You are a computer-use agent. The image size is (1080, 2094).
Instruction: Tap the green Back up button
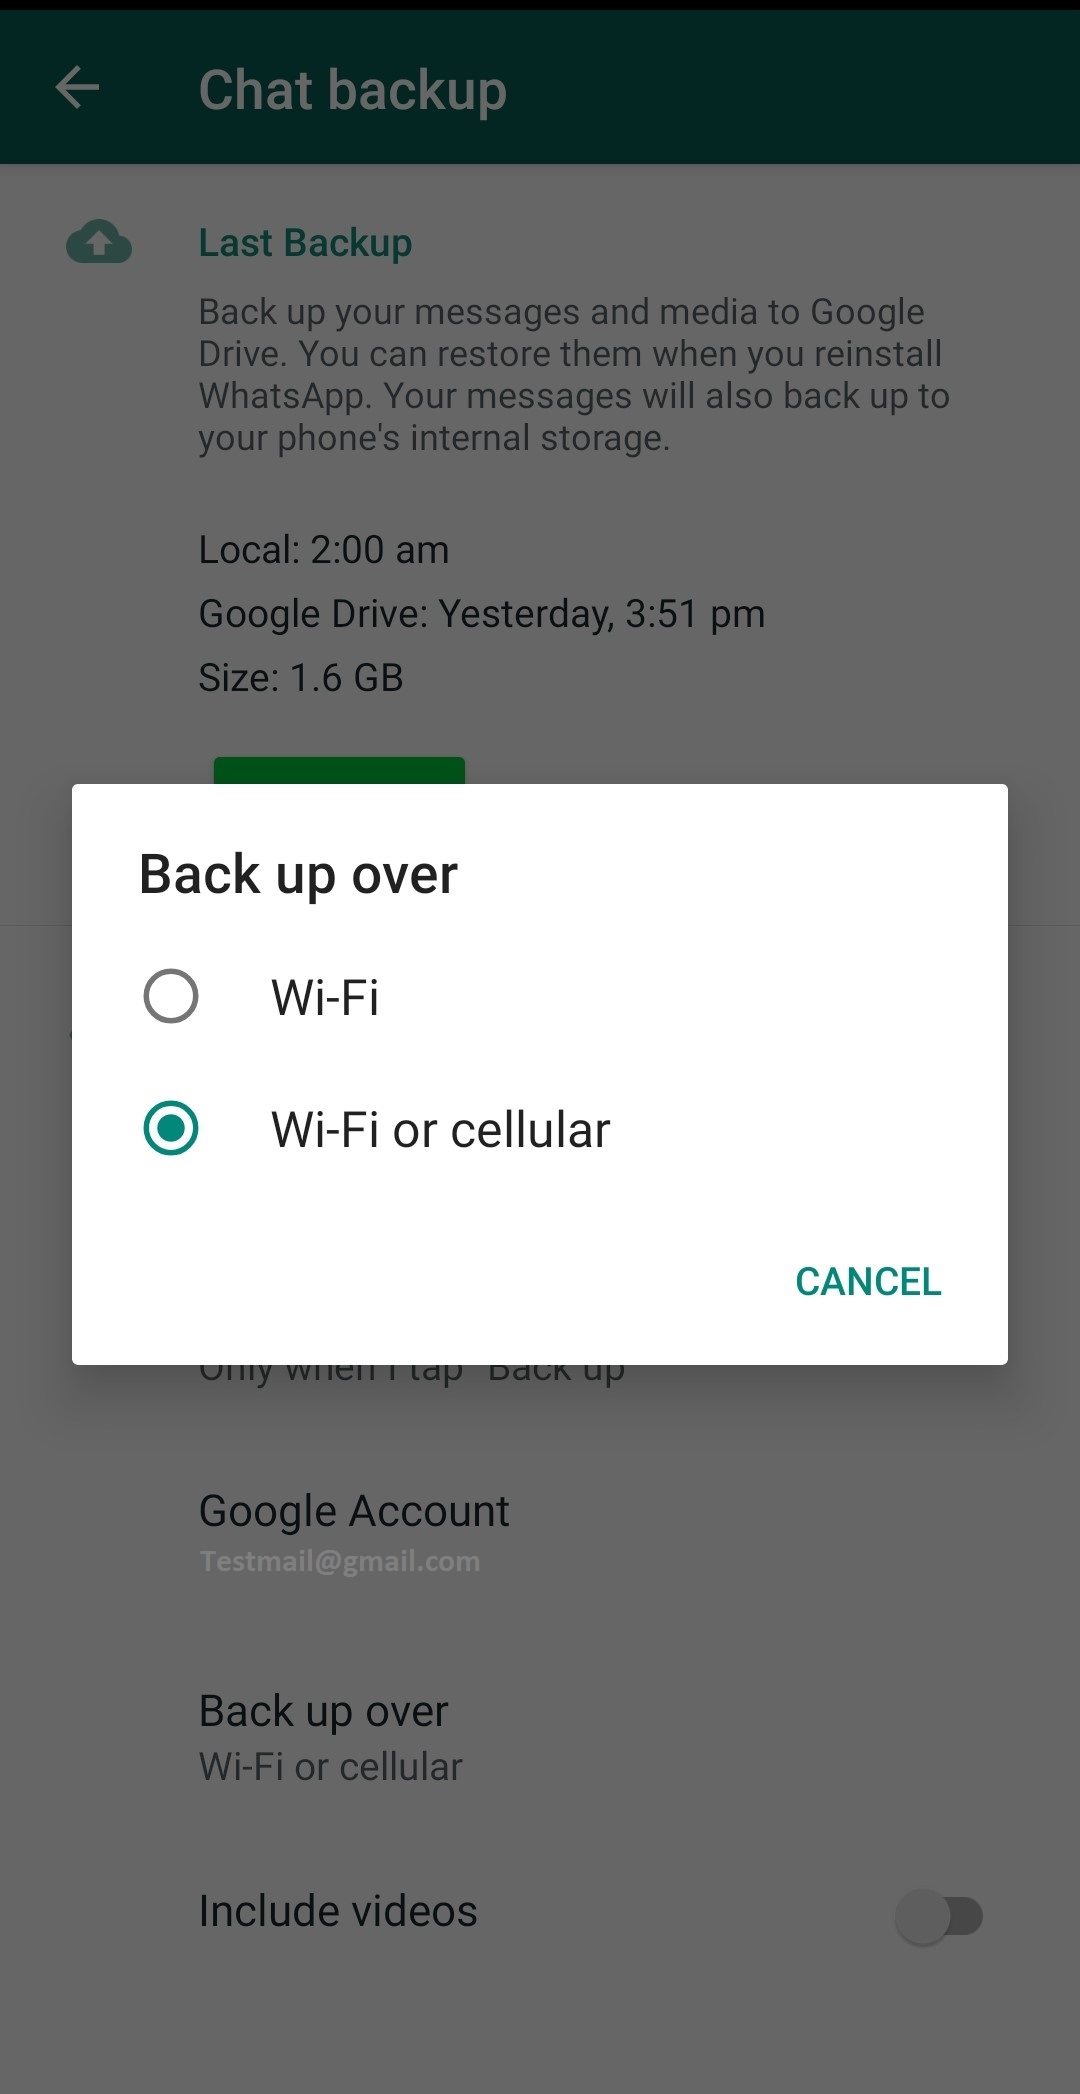pos(339,771)
